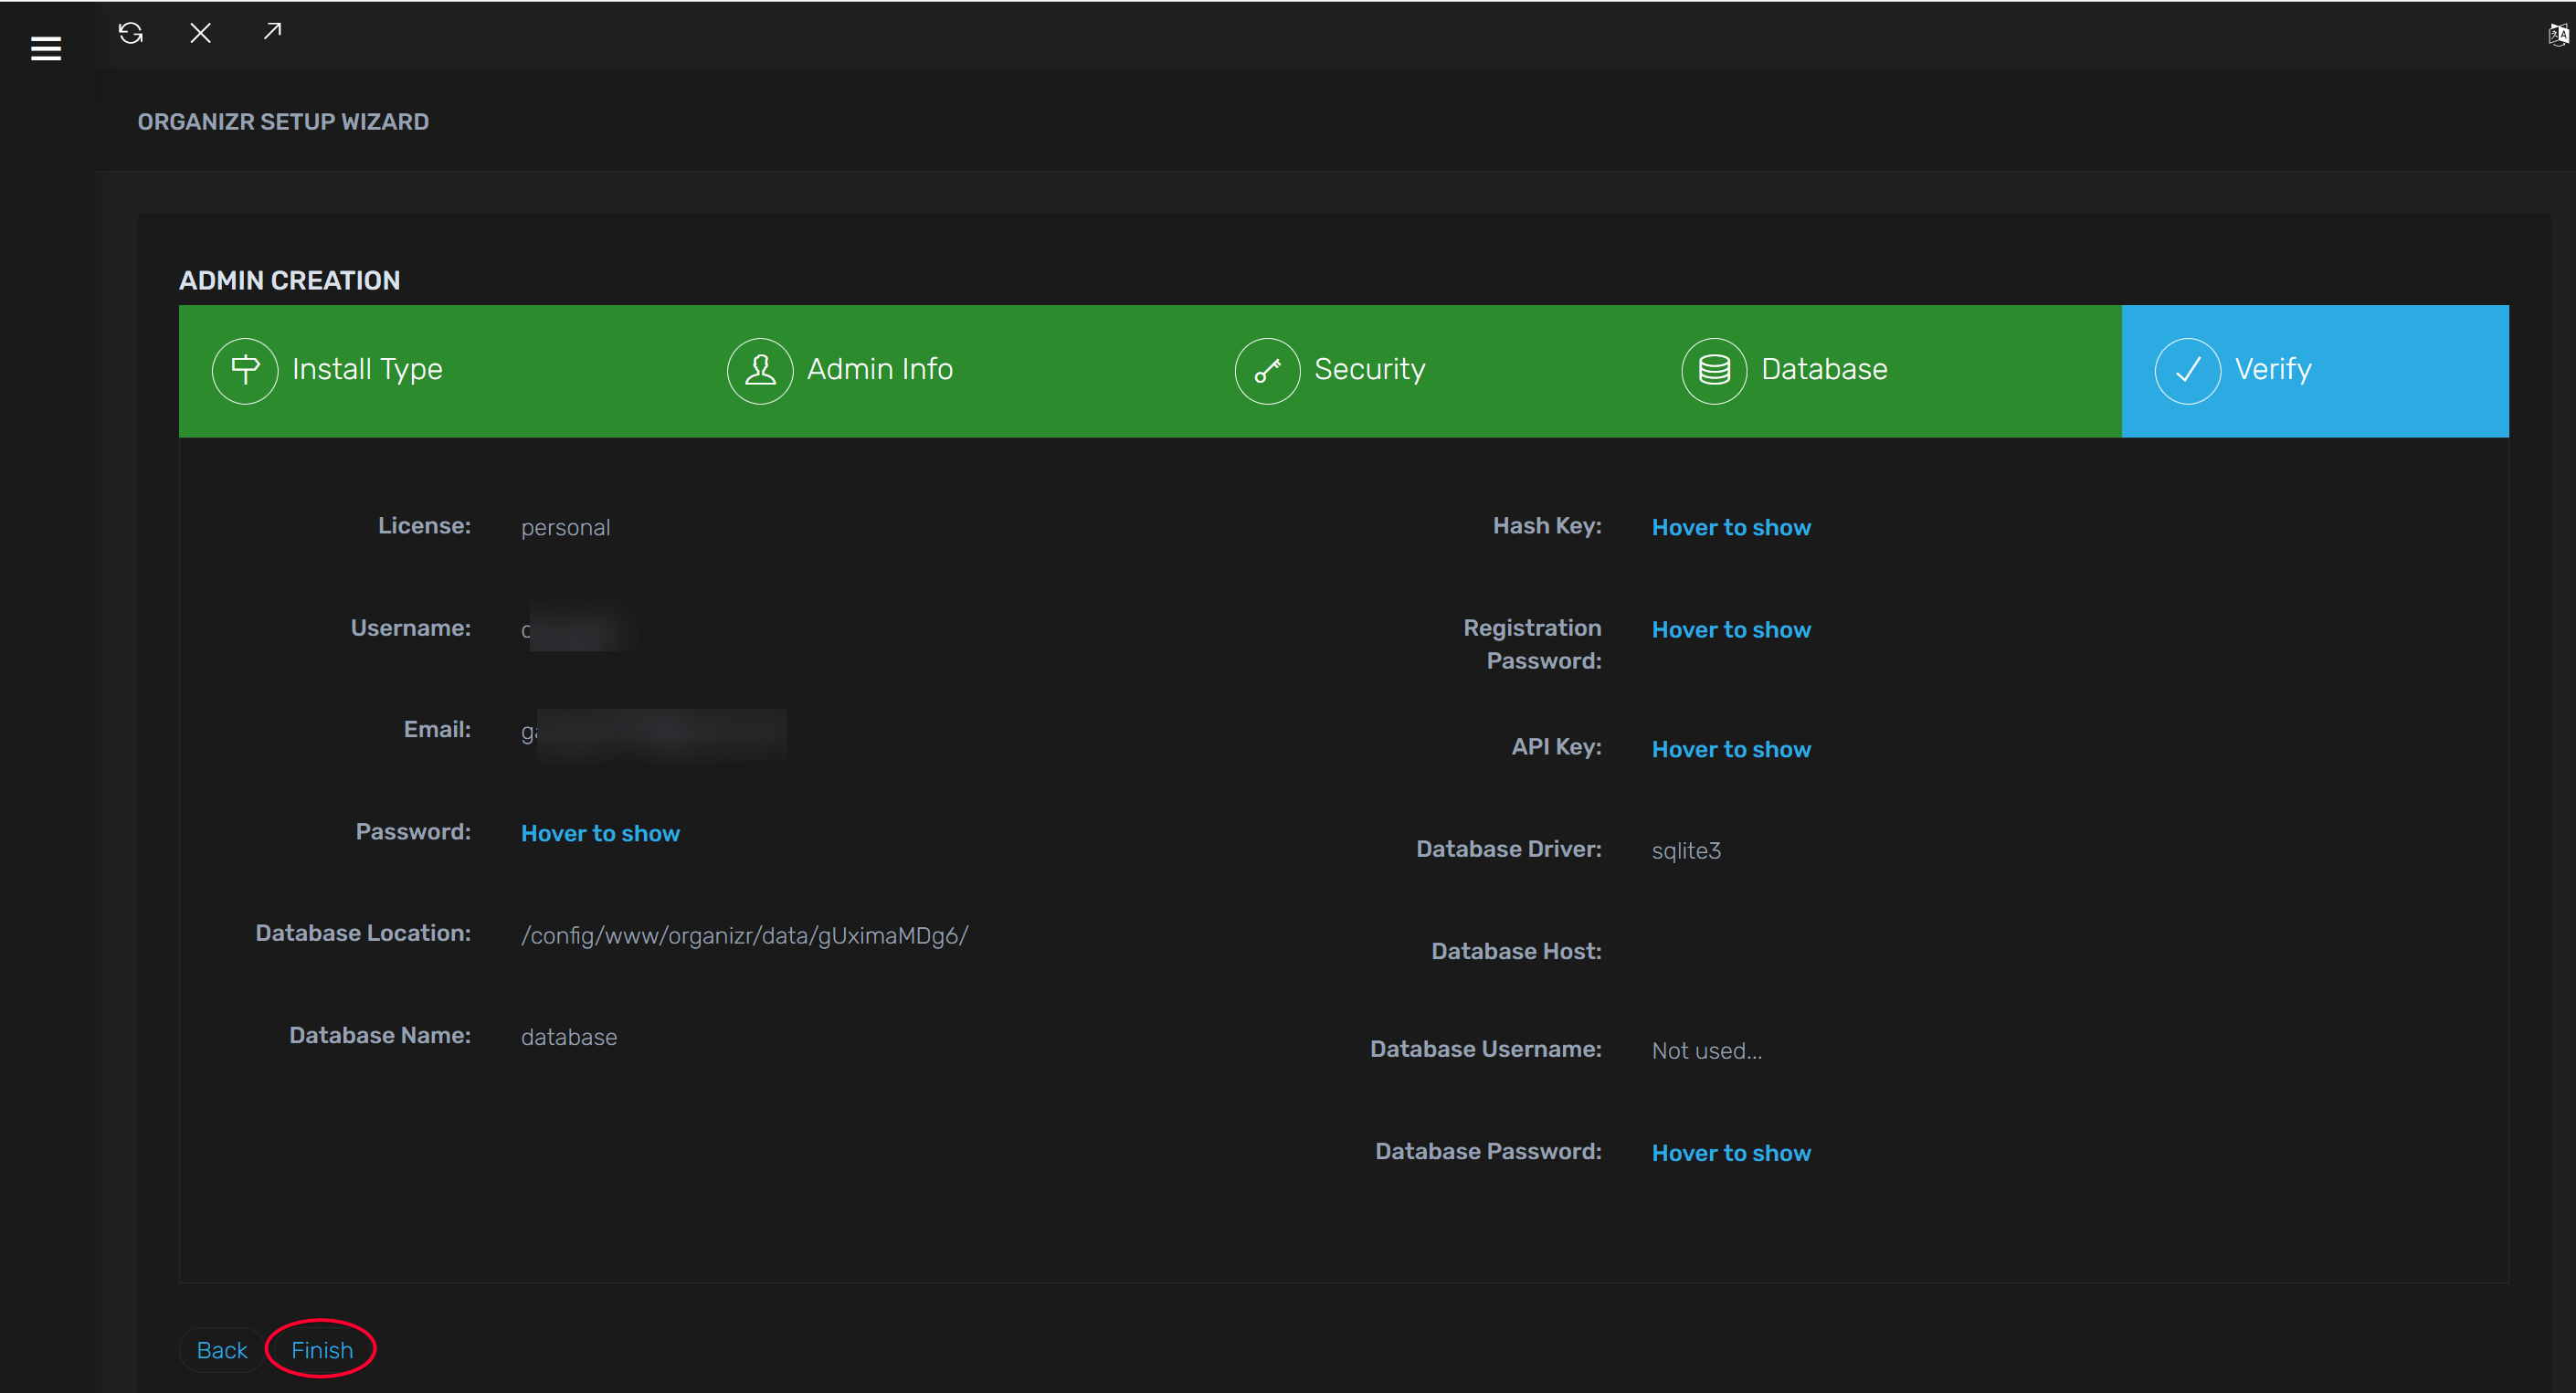
Task: Click the blurred Email value
Action: 653,733
